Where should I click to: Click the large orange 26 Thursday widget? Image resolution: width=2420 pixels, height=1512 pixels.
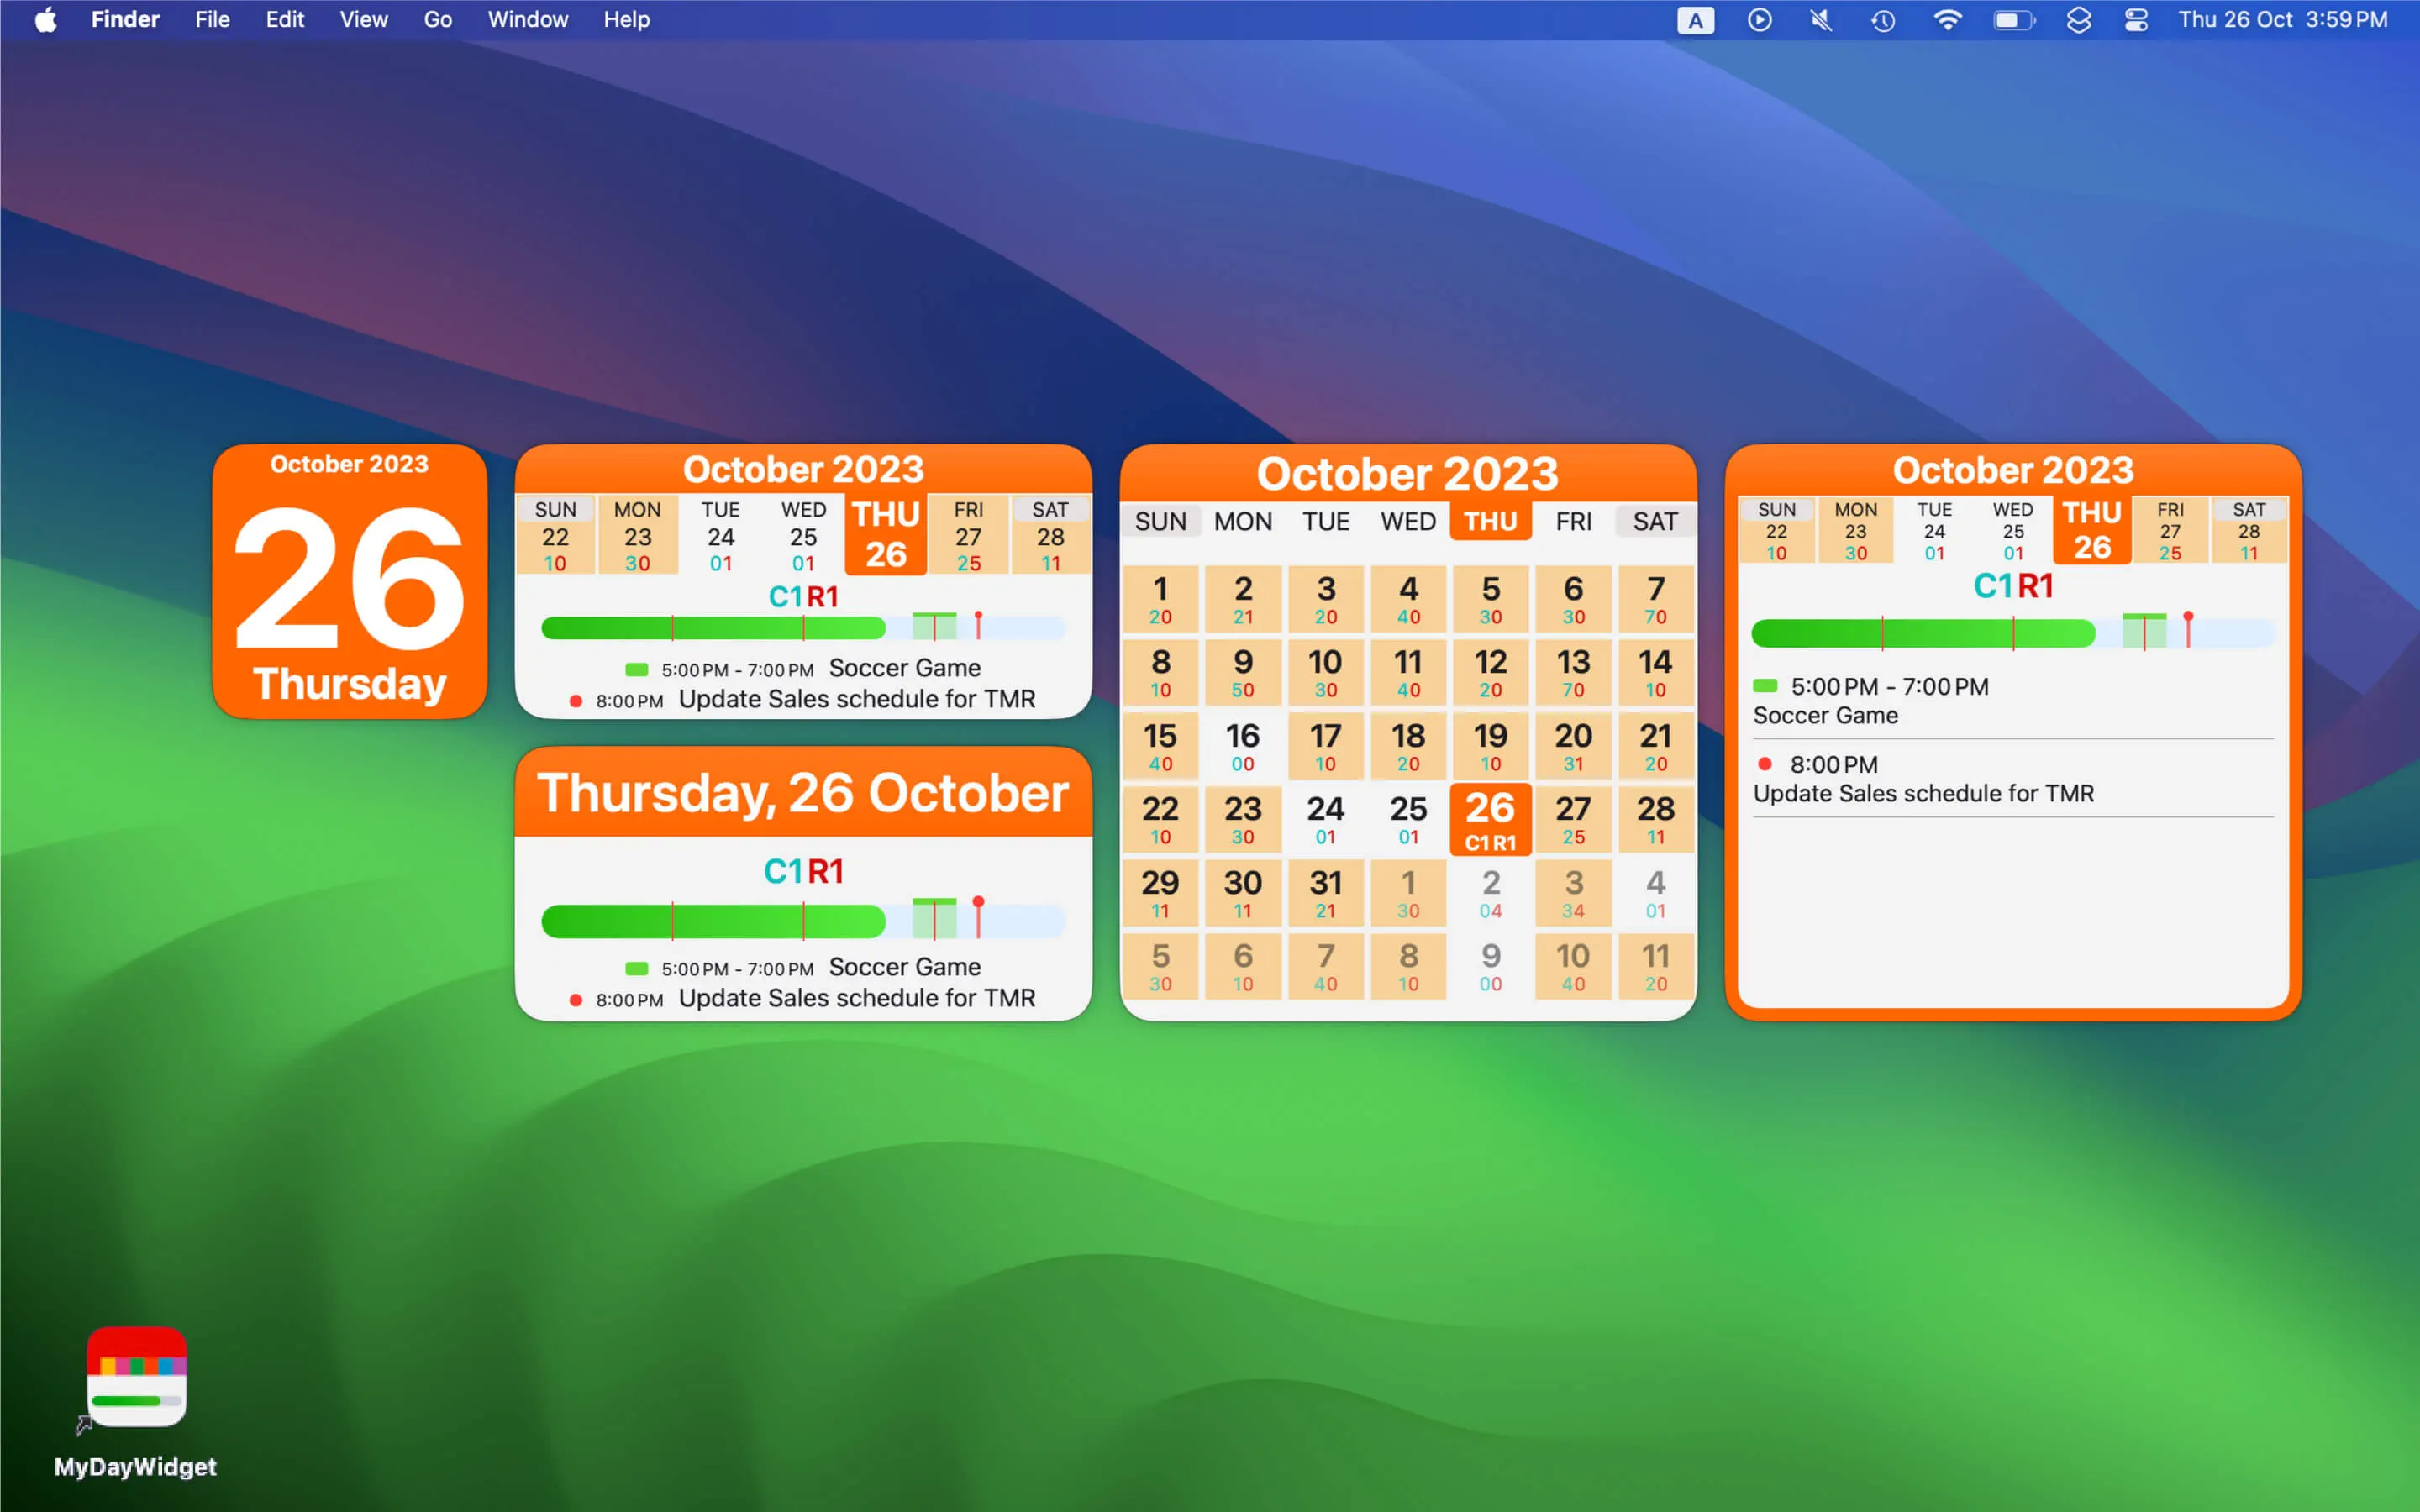click(x=349, y=581)
